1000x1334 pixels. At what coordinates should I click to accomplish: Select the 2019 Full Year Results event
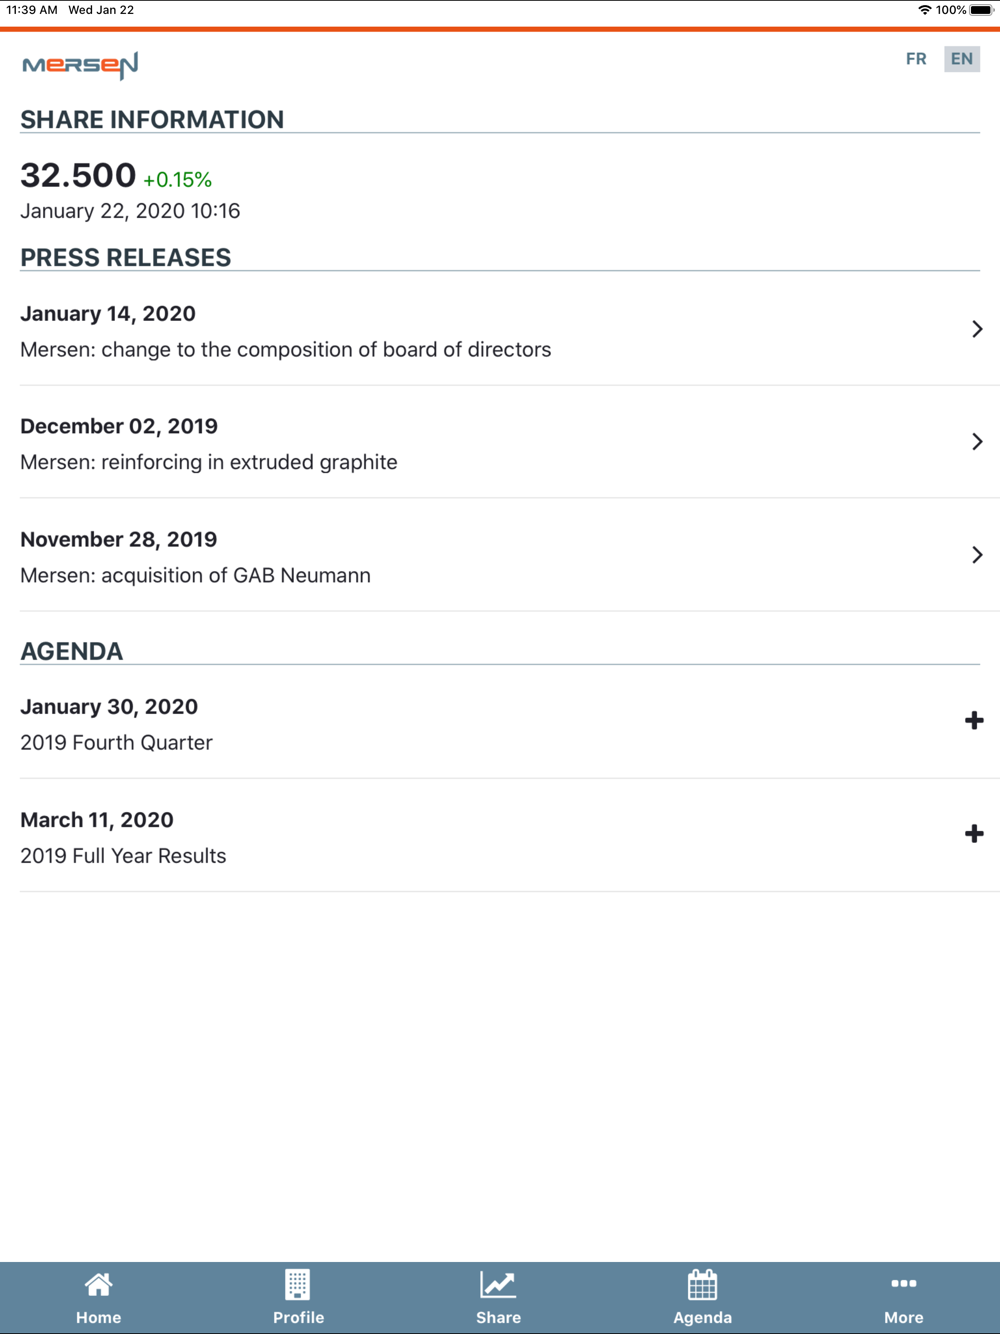123,856
